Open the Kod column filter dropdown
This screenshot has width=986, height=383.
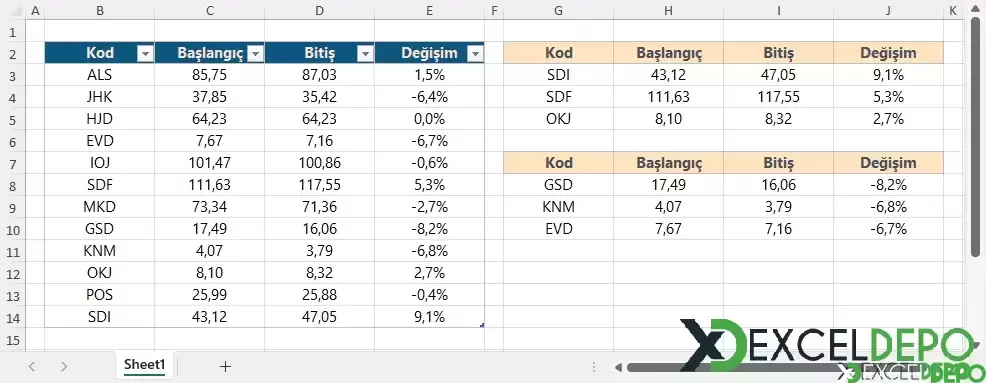tap(145, 54)
